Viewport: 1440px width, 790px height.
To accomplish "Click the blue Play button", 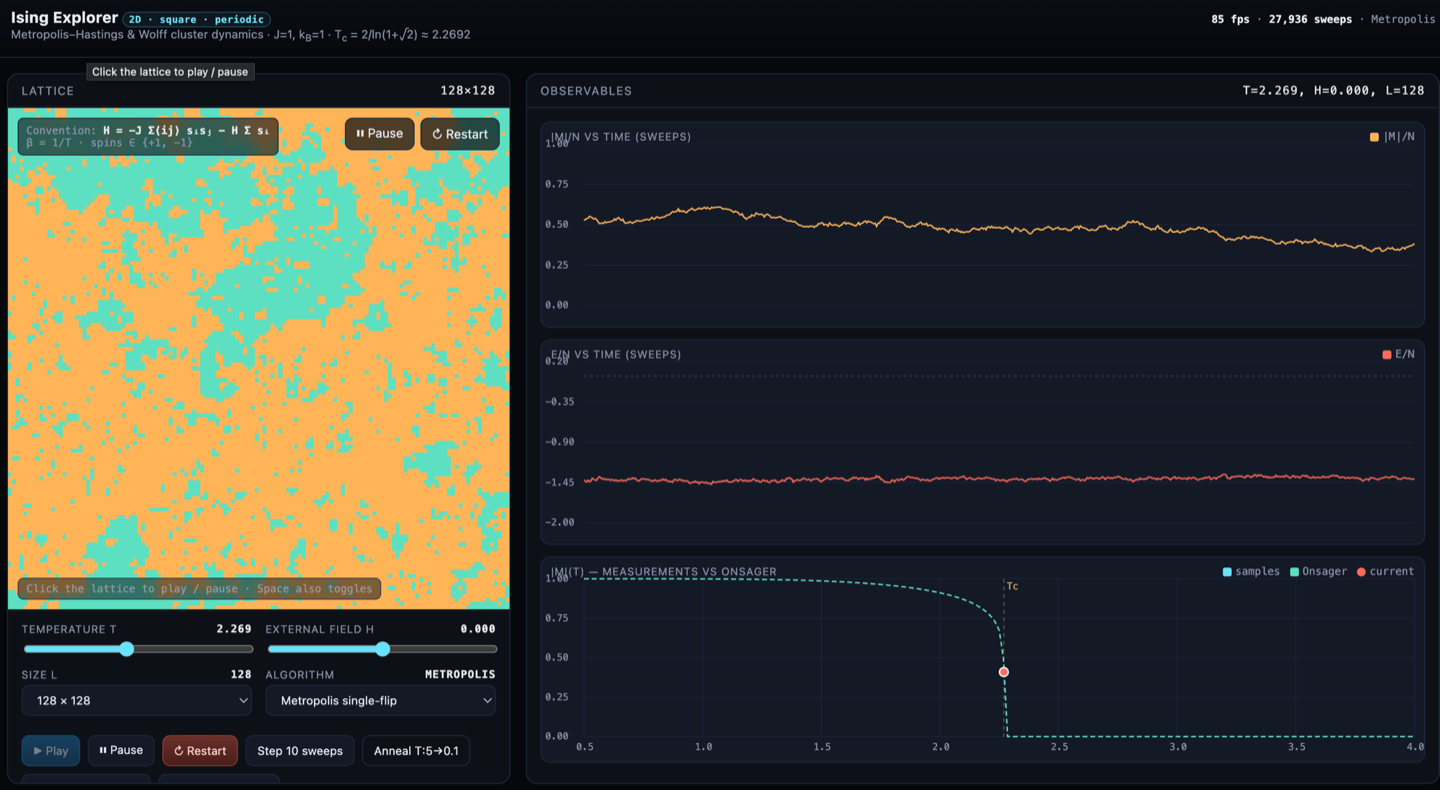I will click(x=51, y=751).
